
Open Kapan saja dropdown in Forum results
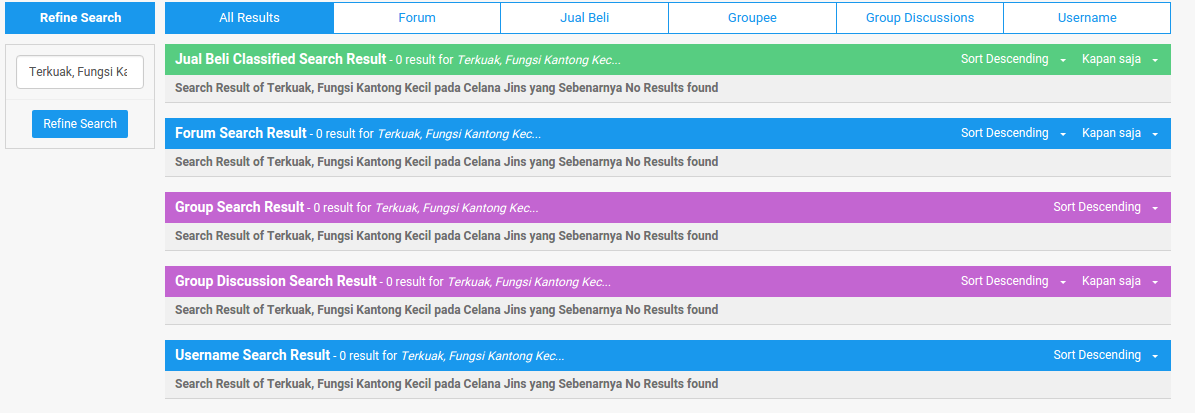point(1120,133)
